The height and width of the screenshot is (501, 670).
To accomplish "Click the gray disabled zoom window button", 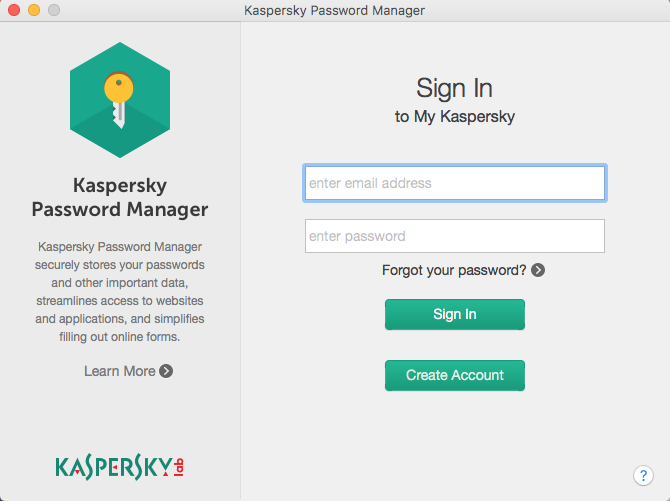I will pyautogui.click(x=53, y=11).
